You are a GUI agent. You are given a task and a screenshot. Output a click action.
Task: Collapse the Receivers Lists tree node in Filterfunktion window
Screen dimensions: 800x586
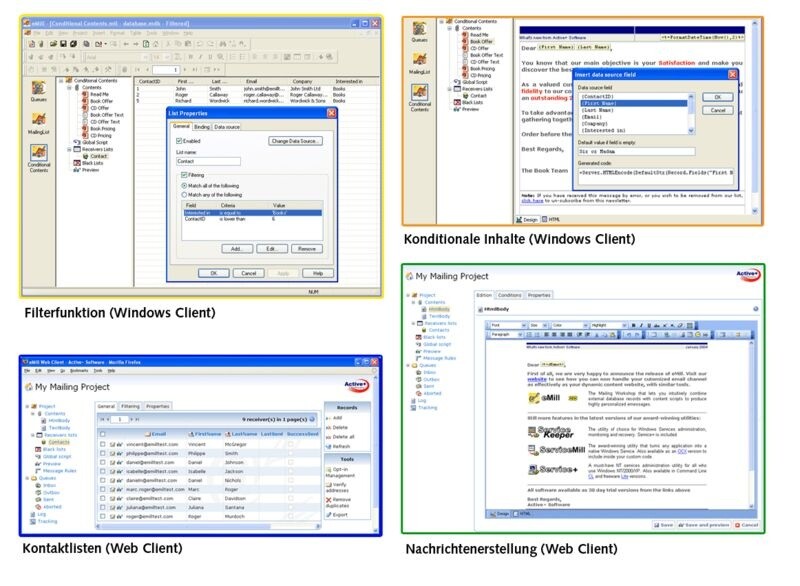pyautogui.click(x=68, y=148)
